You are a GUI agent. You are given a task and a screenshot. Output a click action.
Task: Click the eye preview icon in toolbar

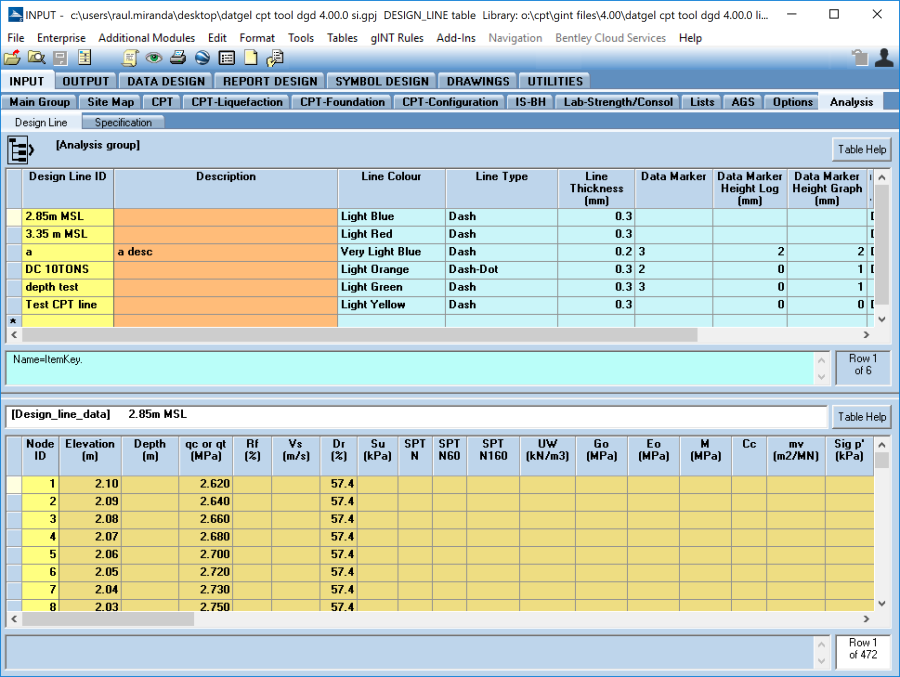(154, 58)
